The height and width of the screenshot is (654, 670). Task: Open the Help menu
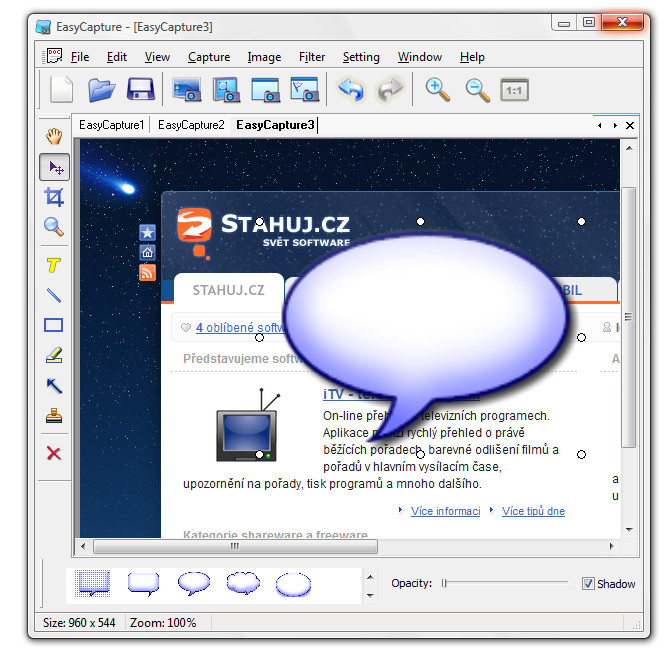(472, 57)
